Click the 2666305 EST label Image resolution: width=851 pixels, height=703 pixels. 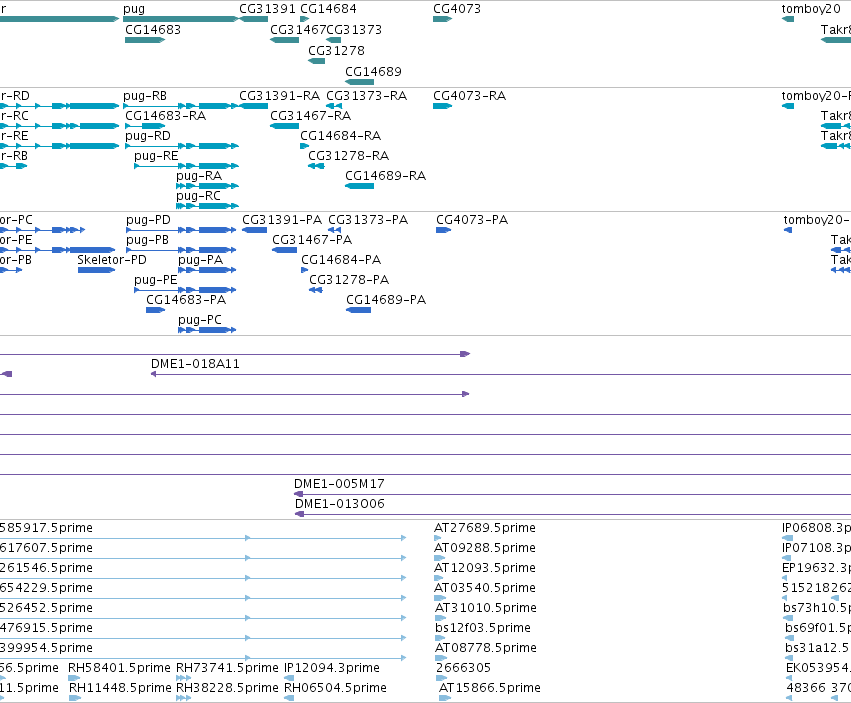[463, 668]
